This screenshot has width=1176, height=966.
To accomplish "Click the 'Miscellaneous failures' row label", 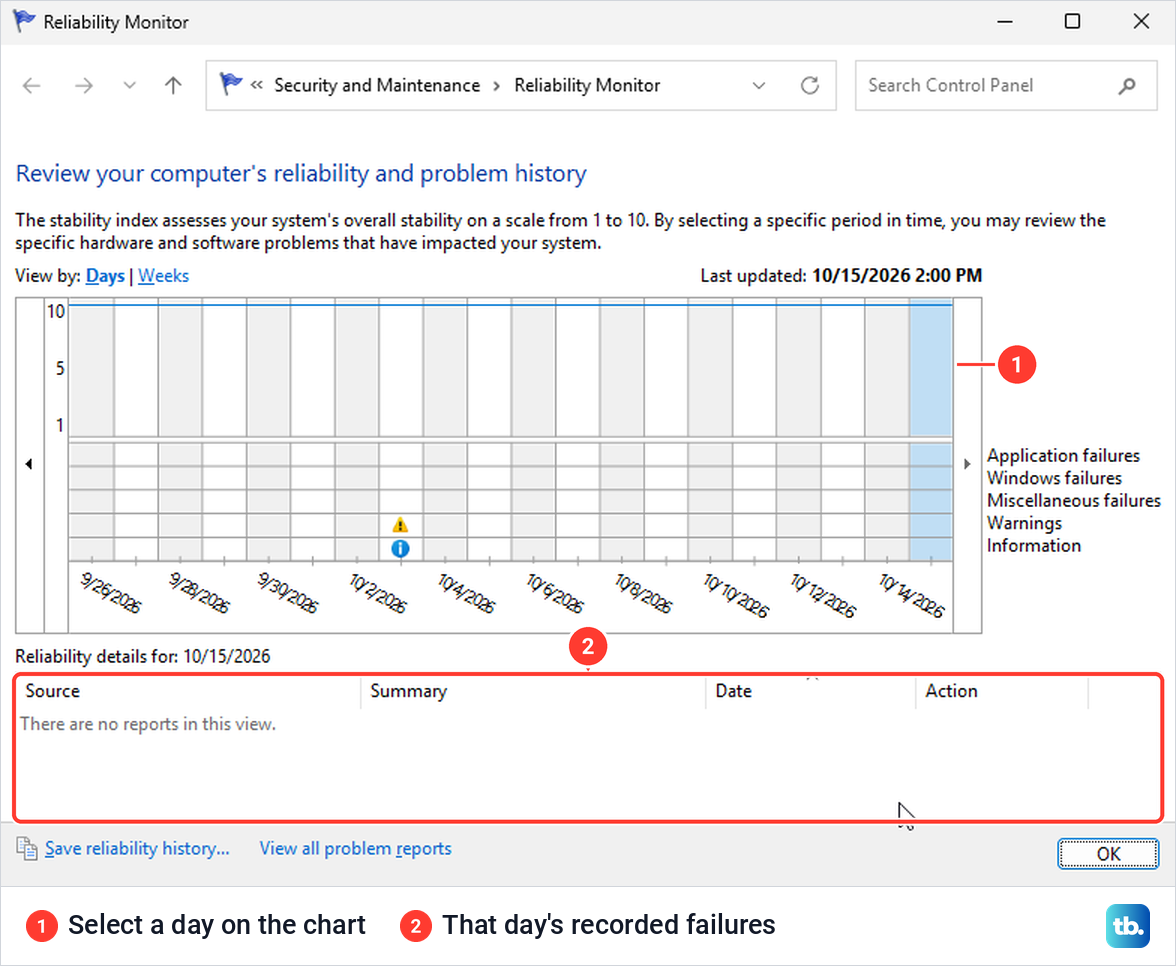I will click(x=1073, y=500).
